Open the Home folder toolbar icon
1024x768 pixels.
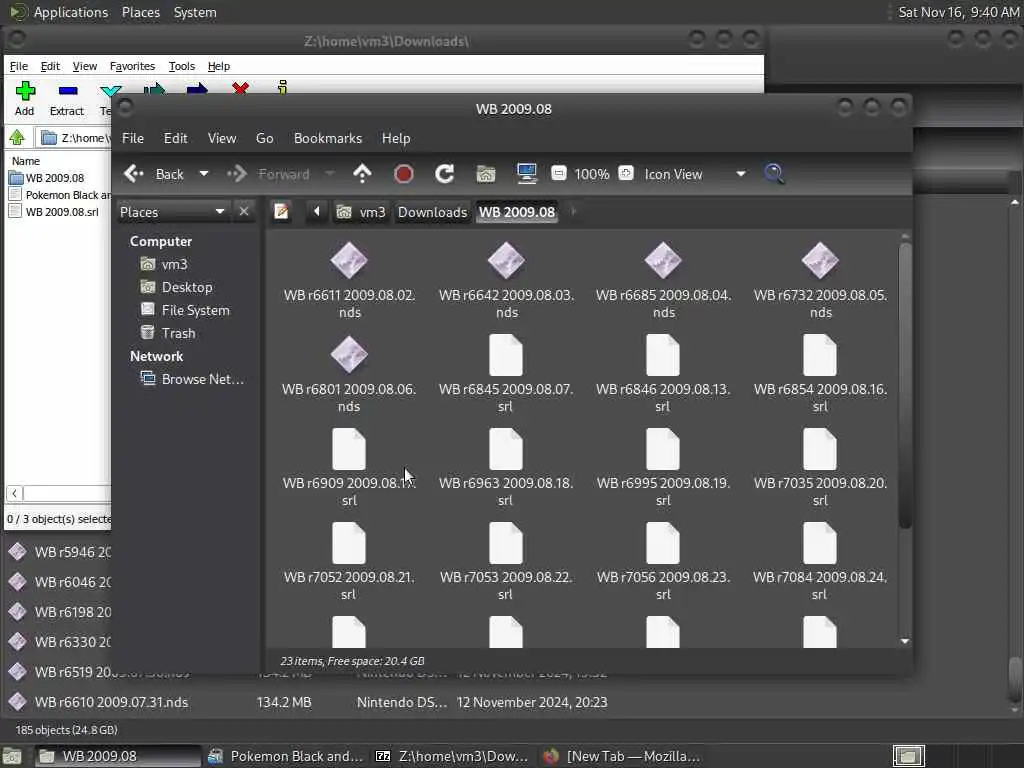pos(486,174)
